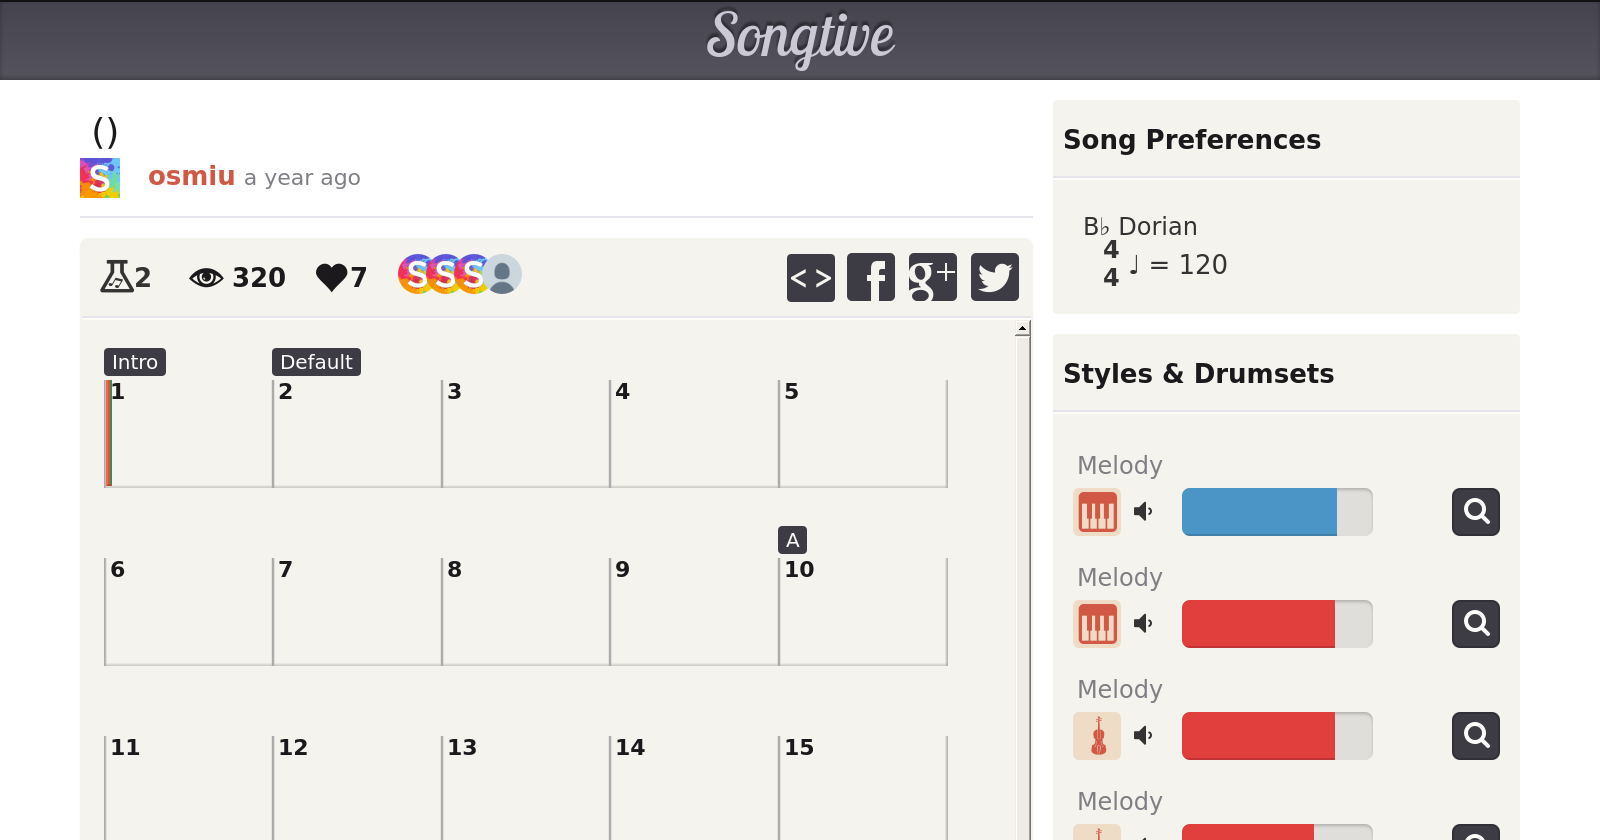The width and height of the screenshot is (1600, 840).
Task: Share the song on Google Plus
Action: tap(932, 277)
